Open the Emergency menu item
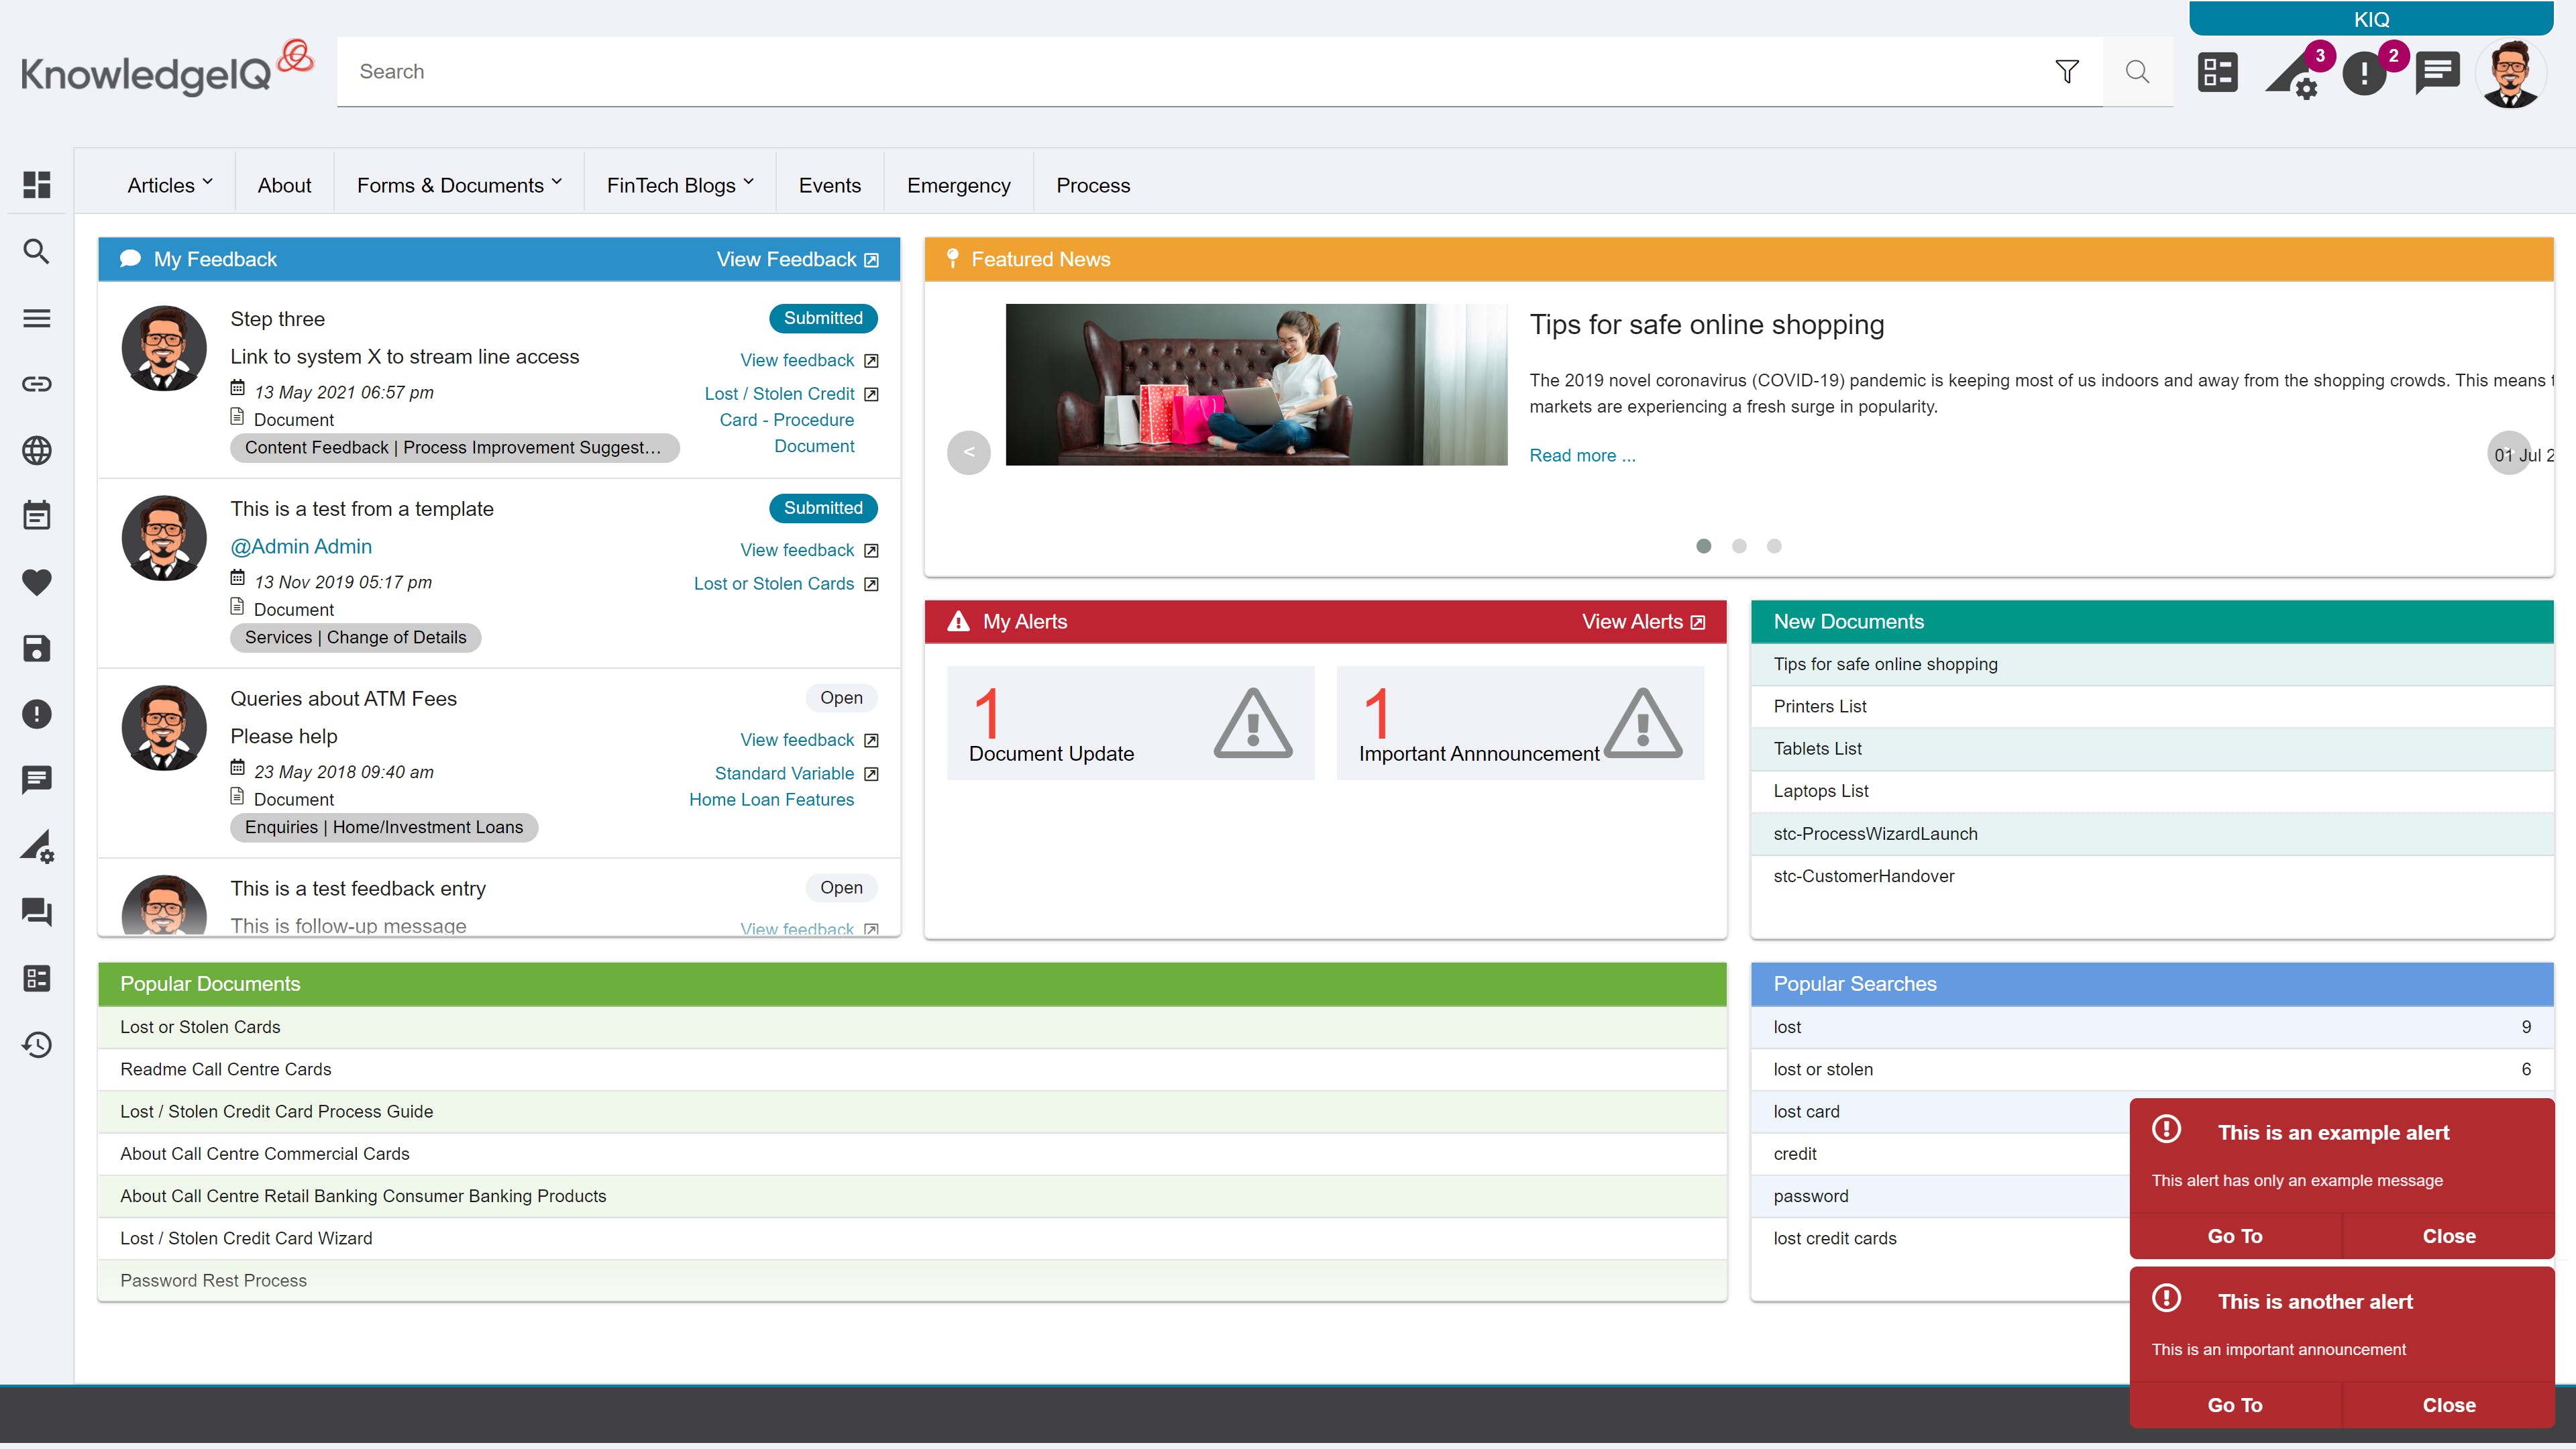The width and height of the screenshot is (2576, 1449). click(x=958, y=185)
